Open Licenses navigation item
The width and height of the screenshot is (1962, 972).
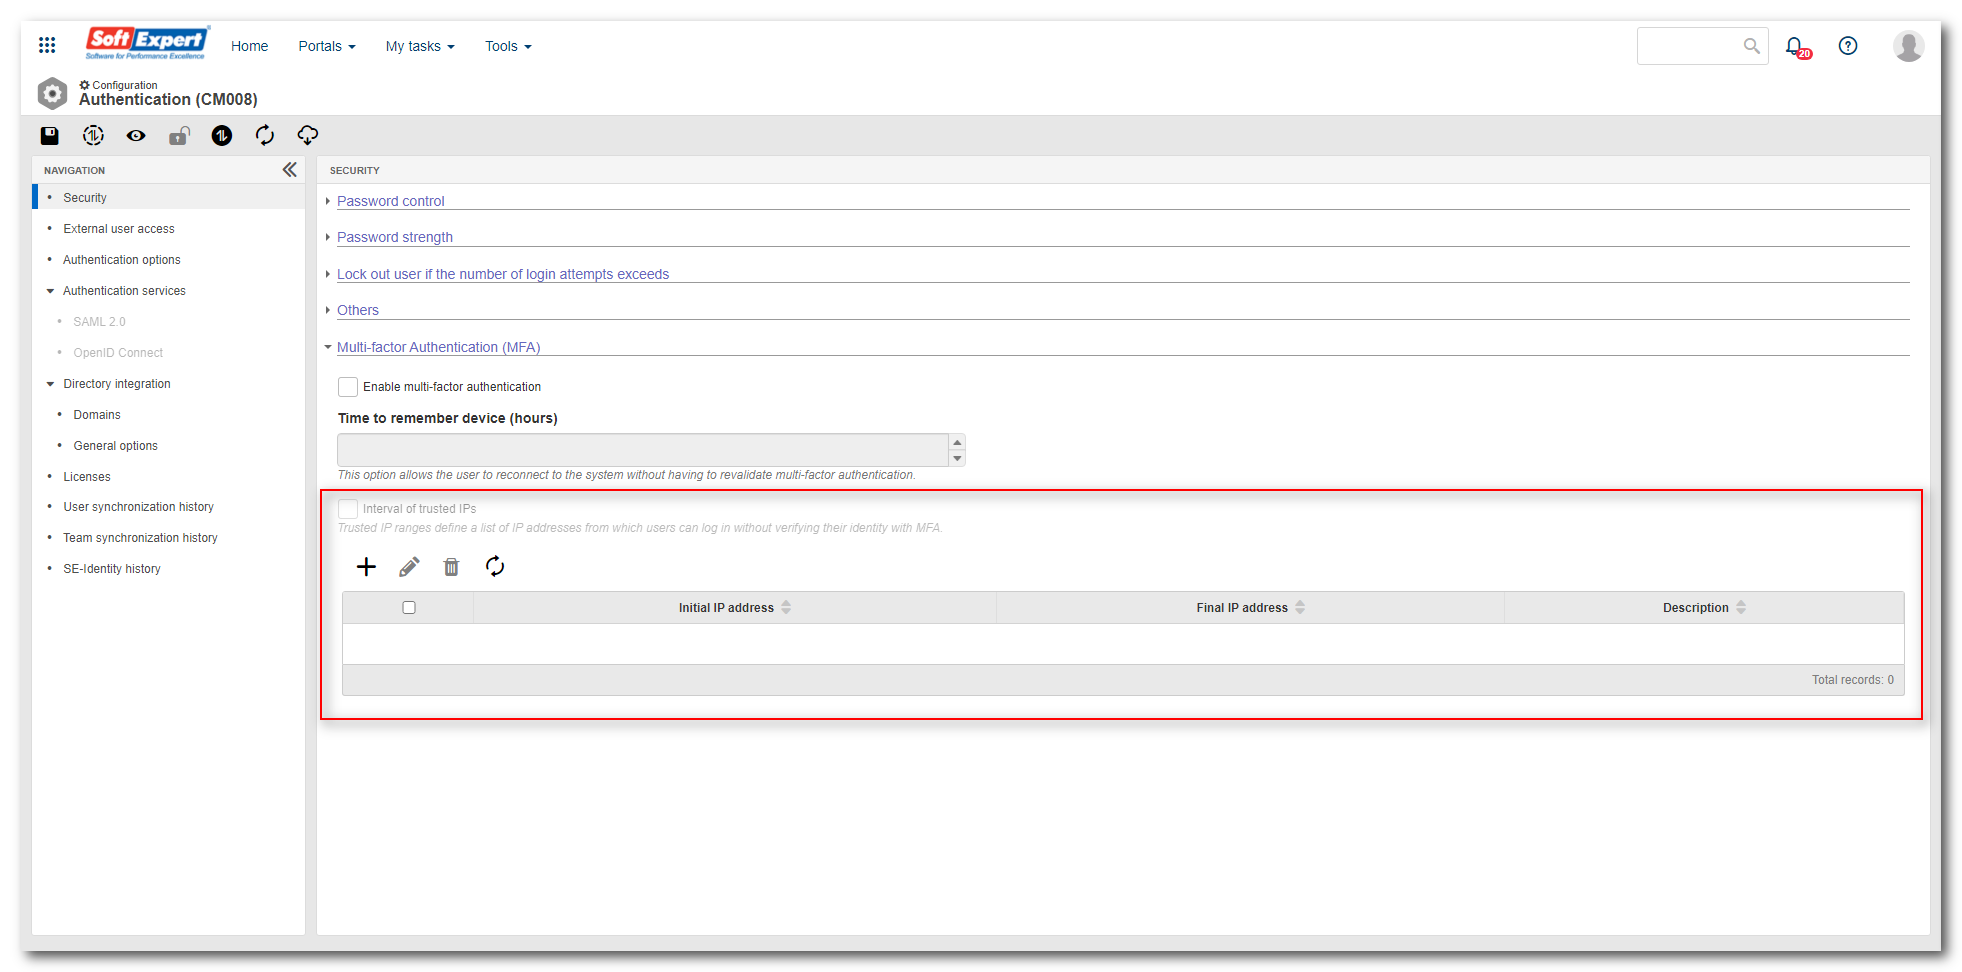pos(86,477)
